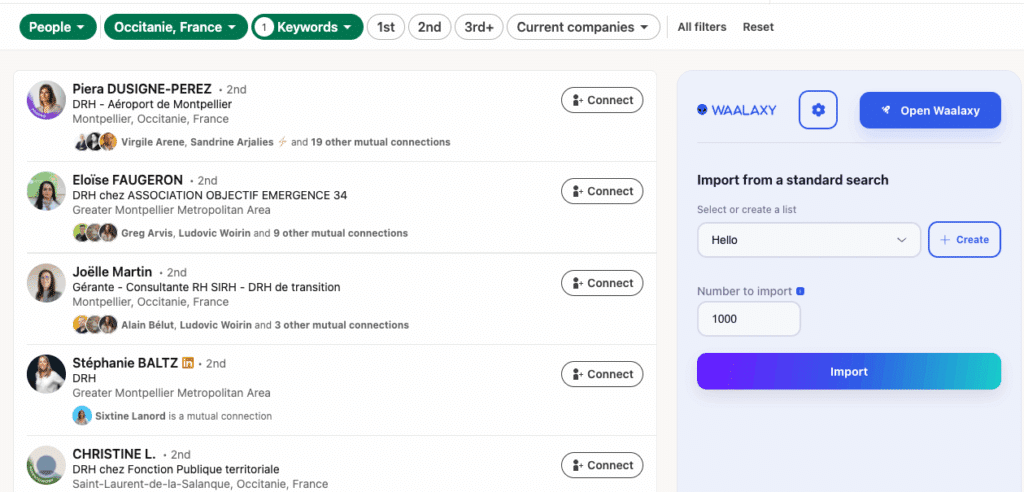
Task: Click the Waalaxy logo
Action: 736,110
